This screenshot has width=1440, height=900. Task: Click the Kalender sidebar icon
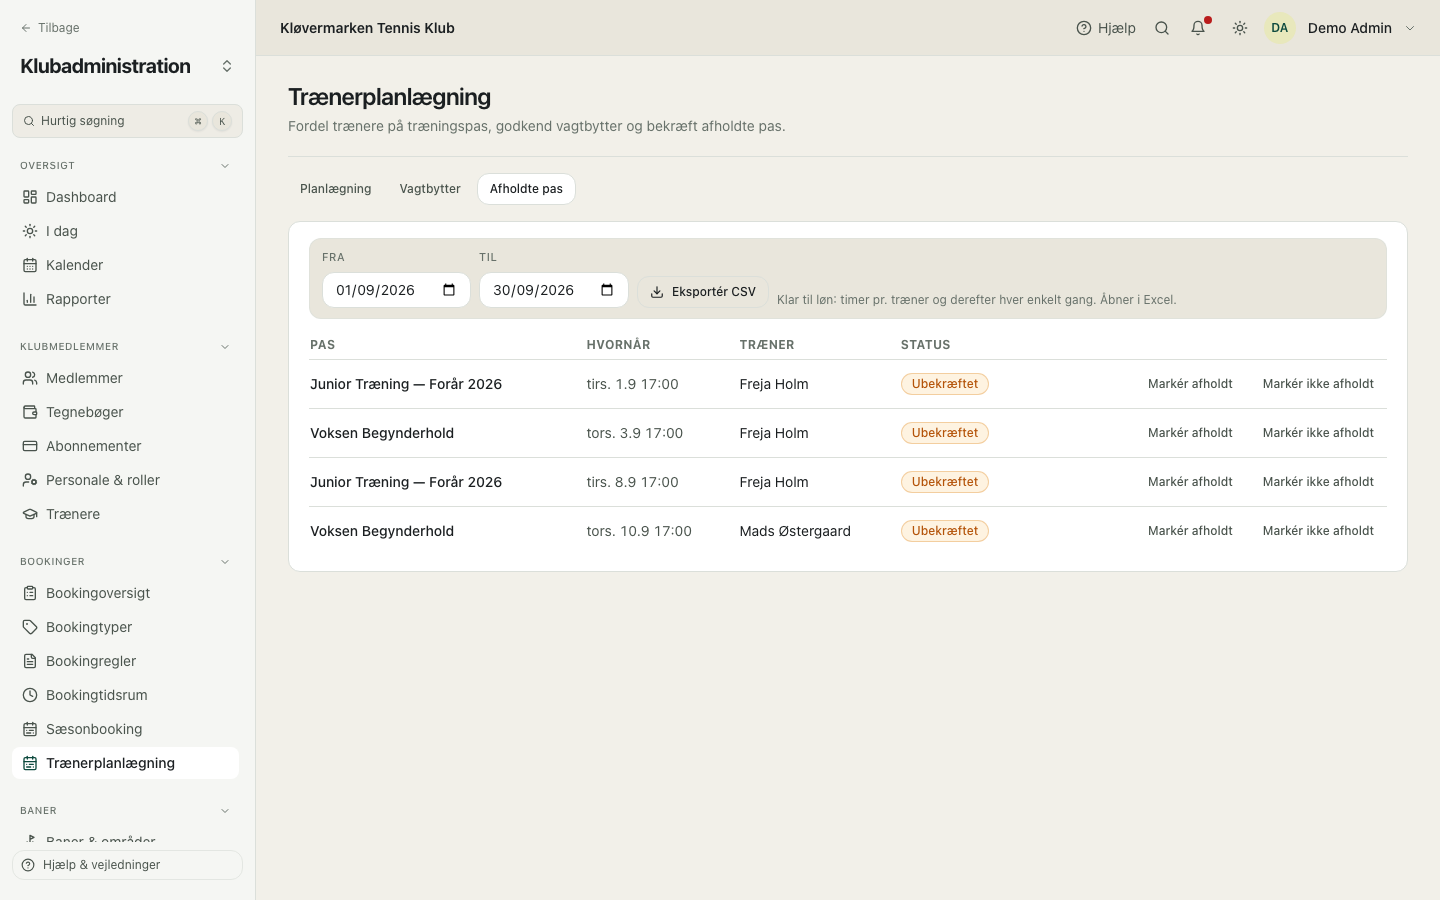click(x=30, y=265)
